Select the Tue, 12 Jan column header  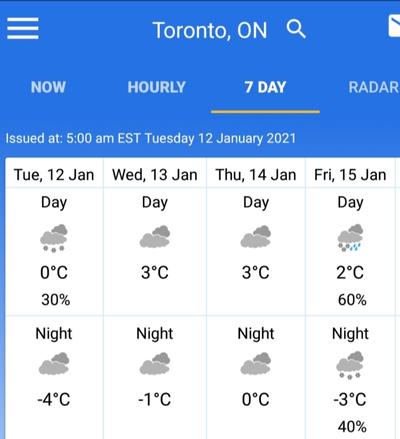54,175
